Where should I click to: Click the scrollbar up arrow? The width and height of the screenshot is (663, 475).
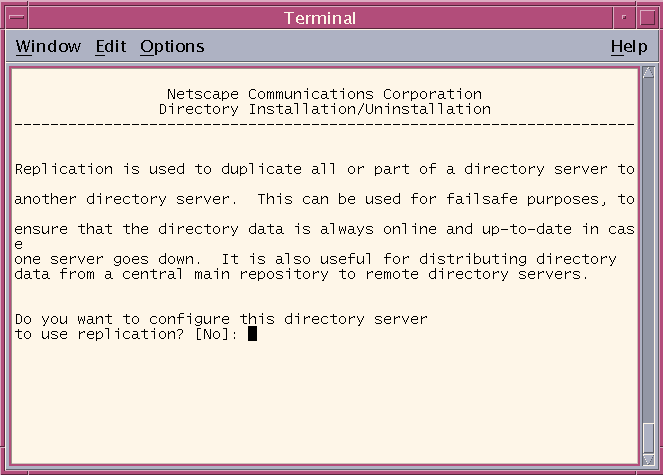(648, 72)
